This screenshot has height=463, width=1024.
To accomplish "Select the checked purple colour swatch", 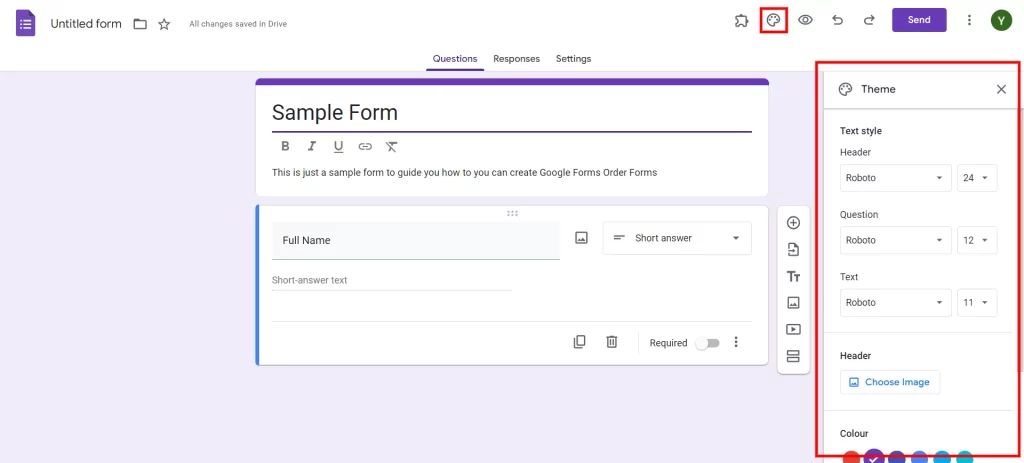I will pyautogui.click(x=874, y=456).
